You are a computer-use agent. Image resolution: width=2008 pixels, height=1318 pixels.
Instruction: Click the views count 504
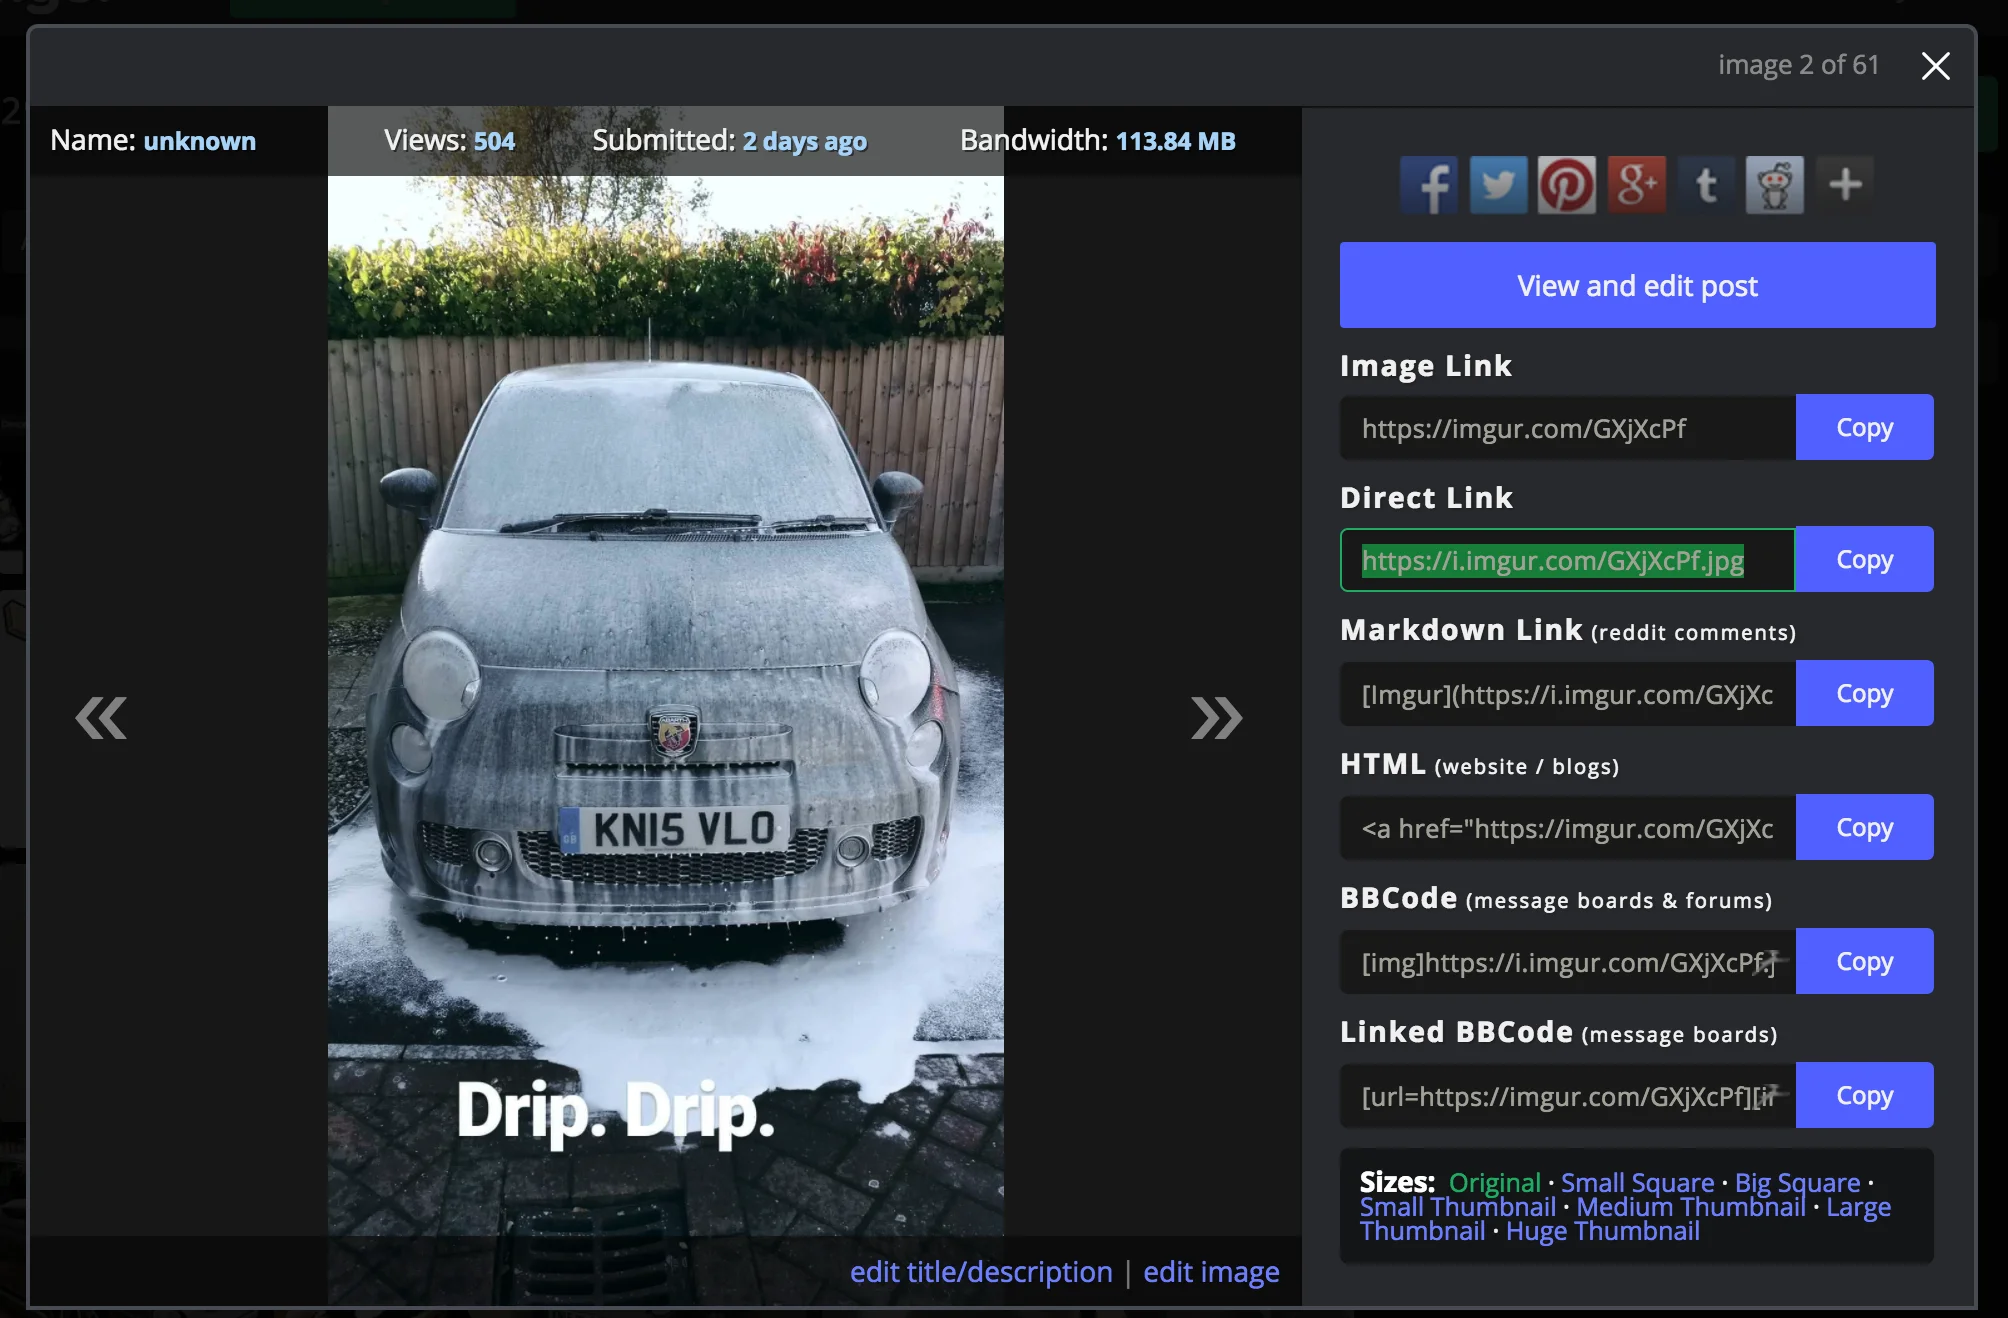coord(494,141)
